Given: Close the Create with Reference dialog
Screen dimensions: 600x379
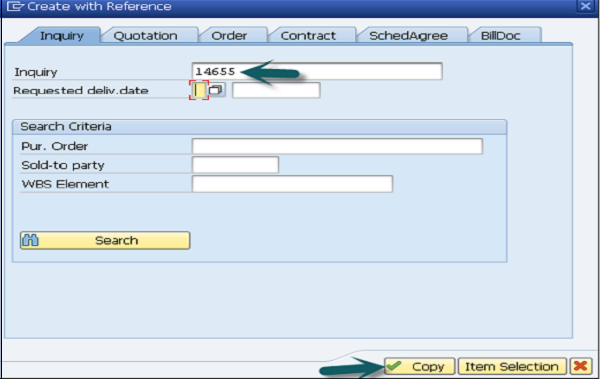Looking at the screenshot, I should [585, 6].
